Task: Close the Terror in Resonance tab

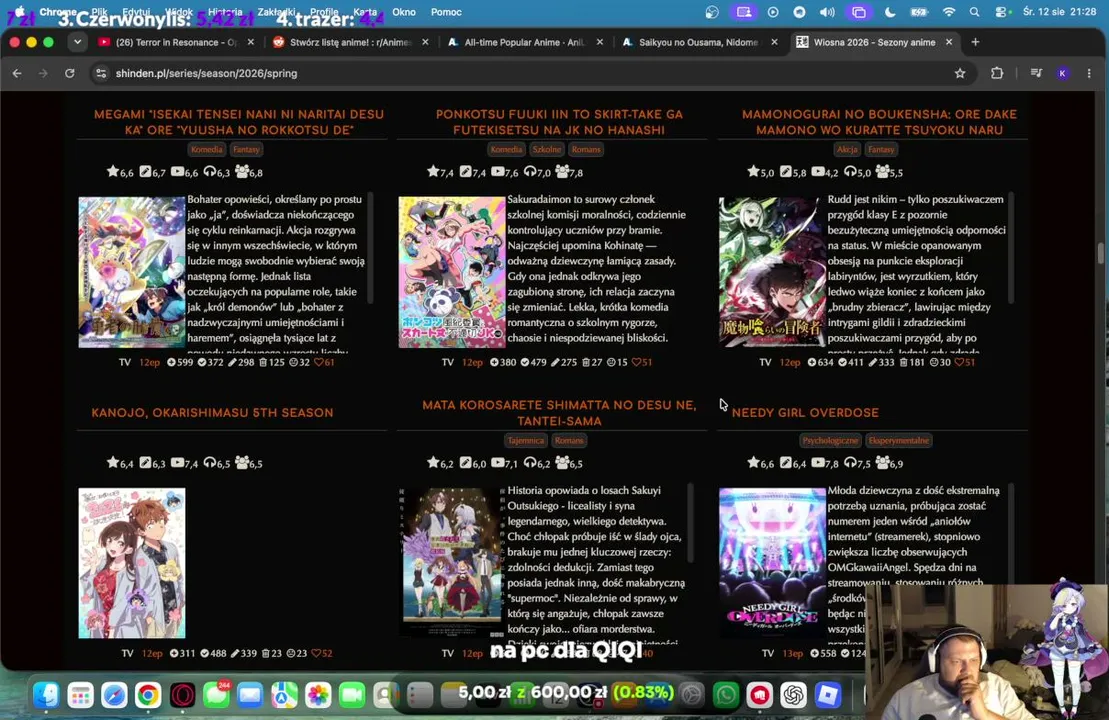Action: click(250, 42)
